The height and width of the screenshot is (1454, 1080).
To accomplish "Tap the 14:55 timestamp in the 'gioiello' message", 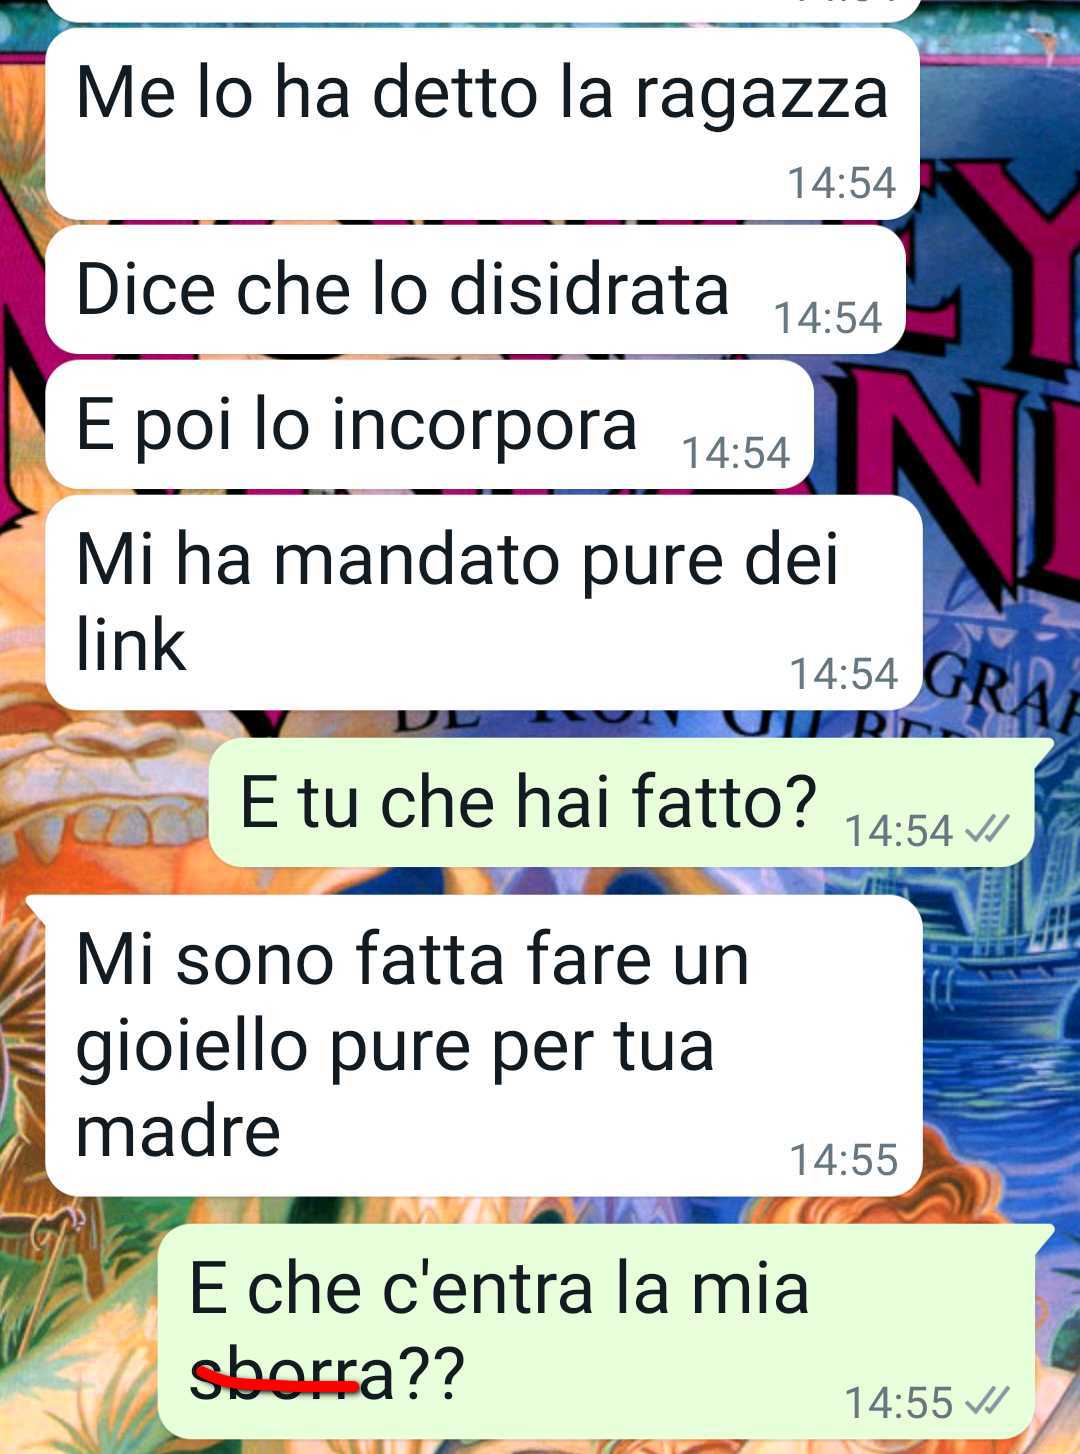I will pos(844,1159).
